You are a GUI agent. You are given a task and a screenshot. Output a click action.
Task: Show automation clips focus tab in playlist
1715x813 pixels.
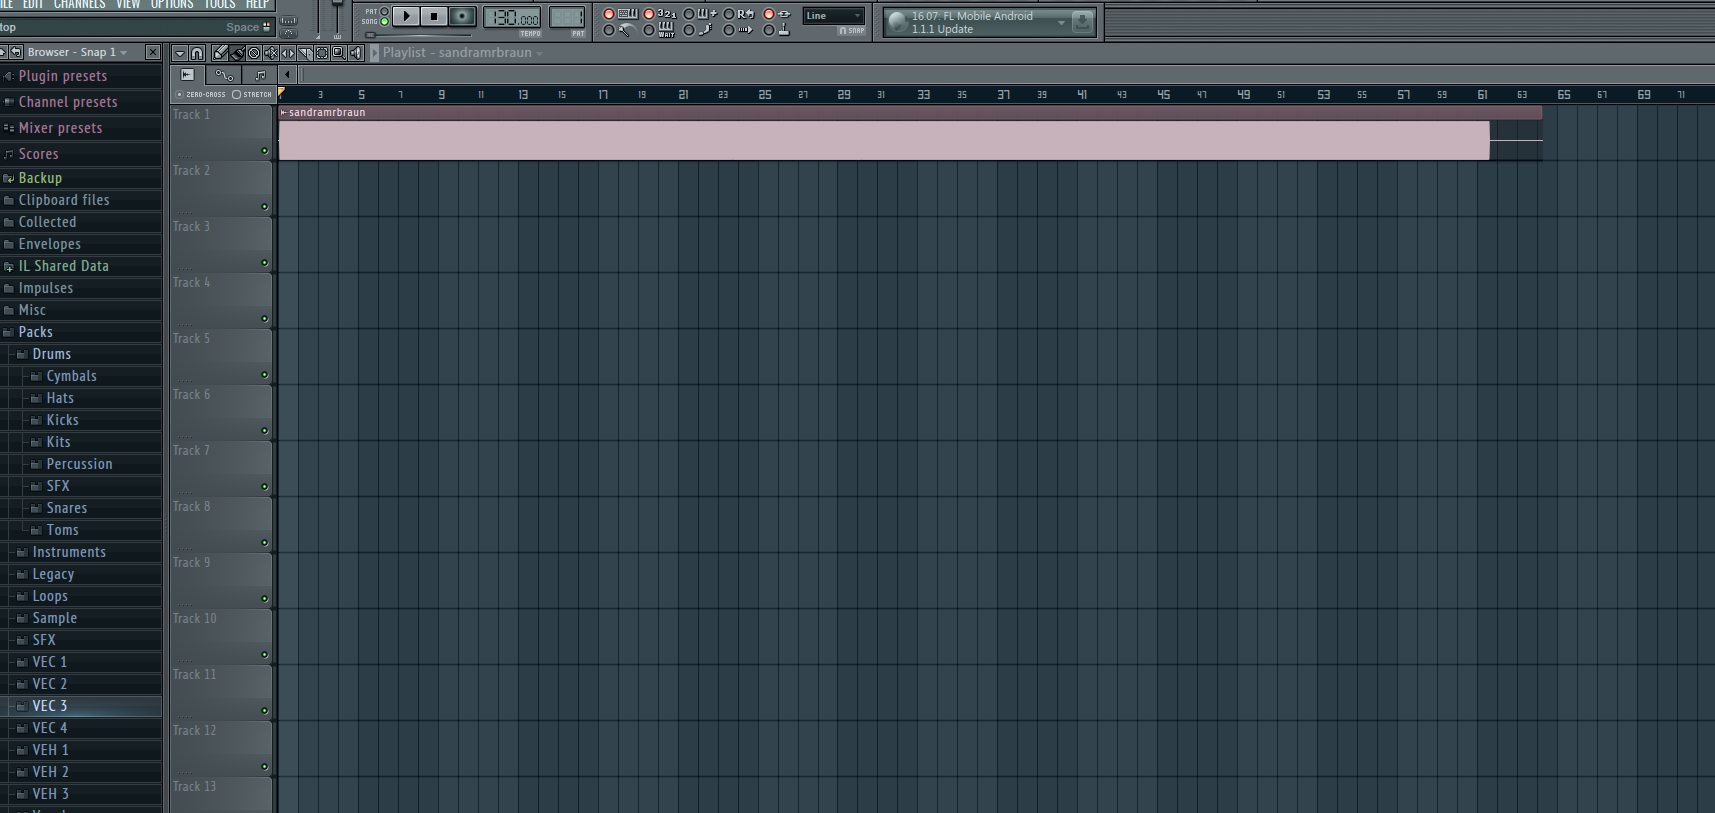click(x=224, y=75)
